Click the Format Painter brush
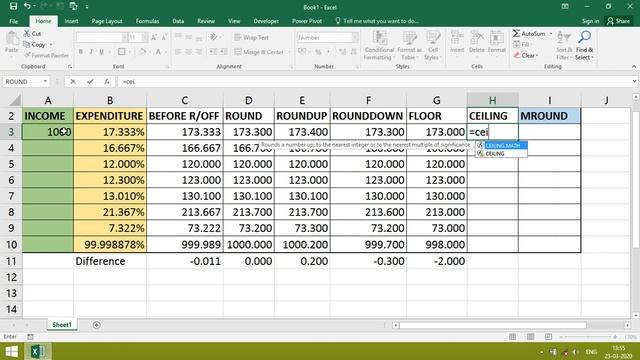This screenshot has height=360, width=640. pyautogui.click(x=27, y=55)
